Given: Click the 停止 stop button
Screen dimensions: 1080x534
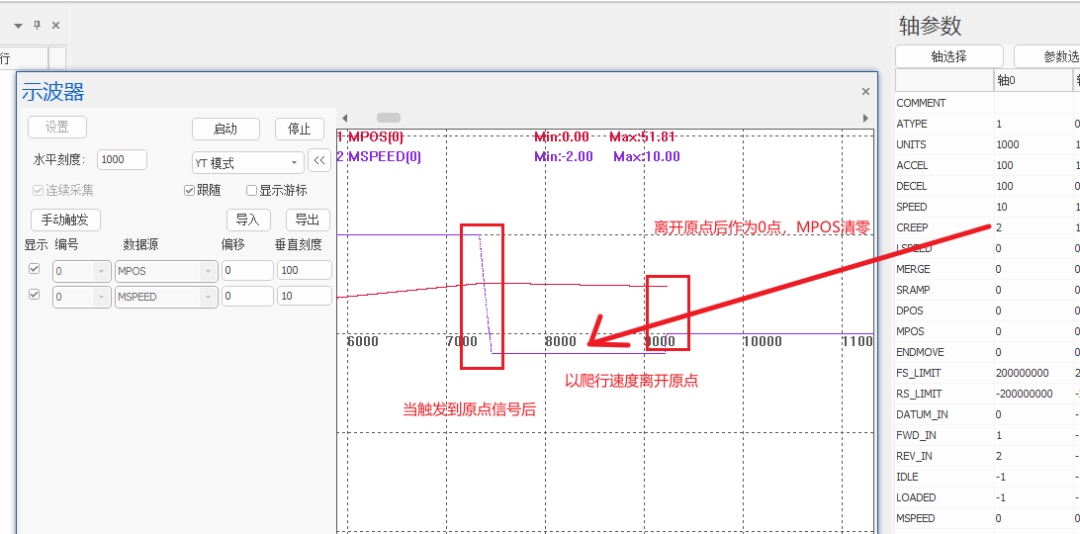Looking at the screenshot, I should (x=300, y=129).
